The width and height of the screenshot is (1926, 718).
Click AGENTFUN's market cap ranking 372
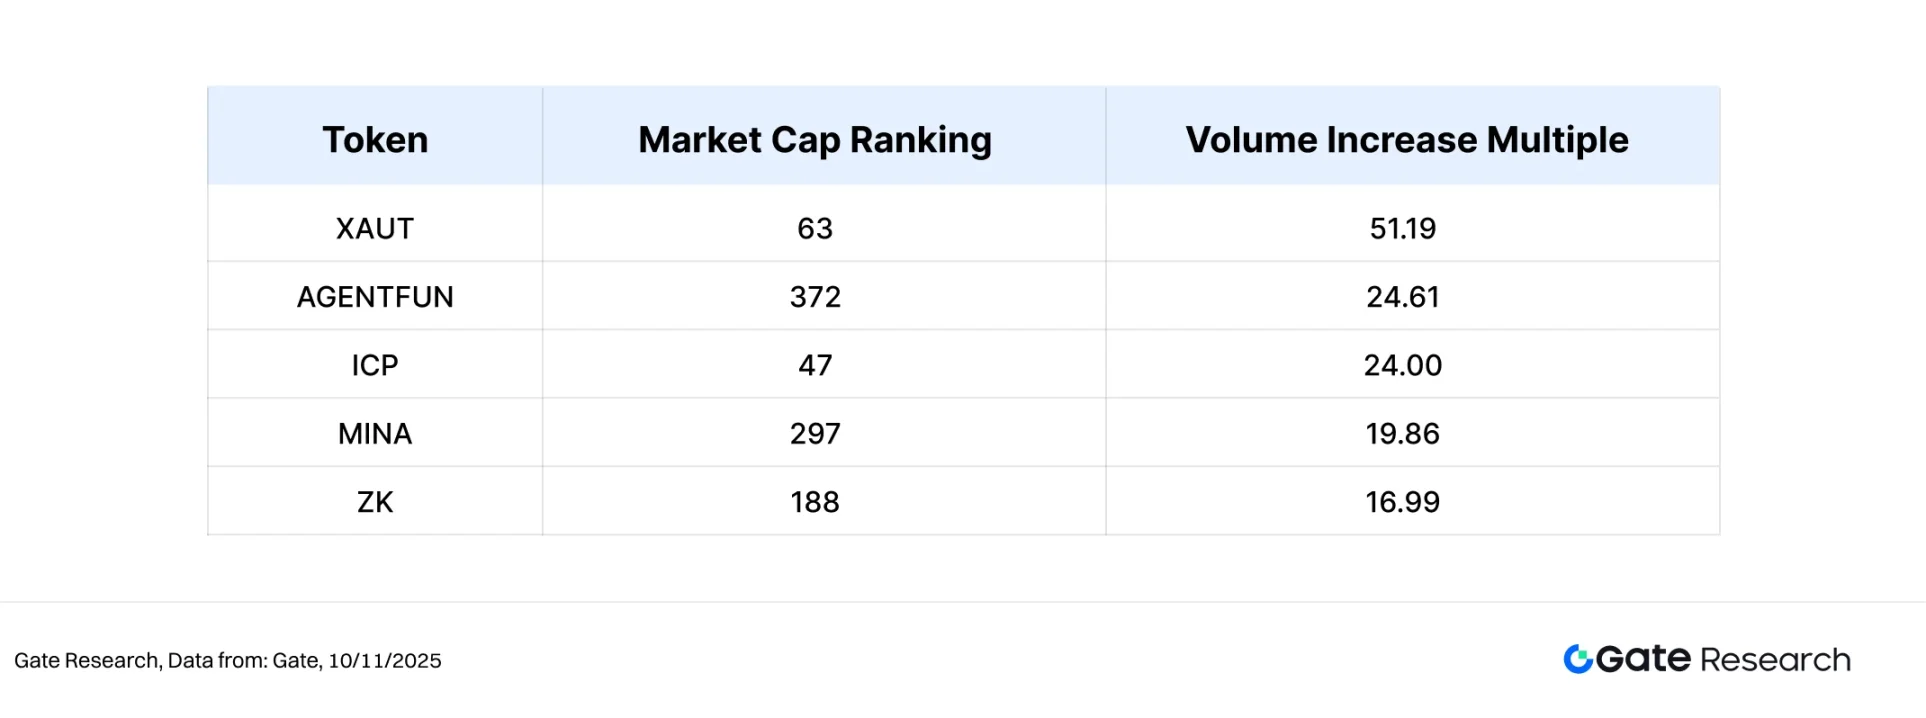click(815, 297)
